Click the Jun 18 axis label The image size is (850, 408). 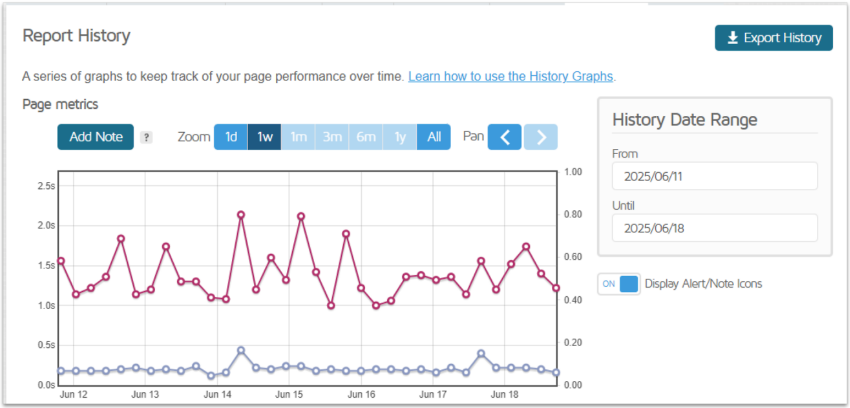click(x=505, y=394)
